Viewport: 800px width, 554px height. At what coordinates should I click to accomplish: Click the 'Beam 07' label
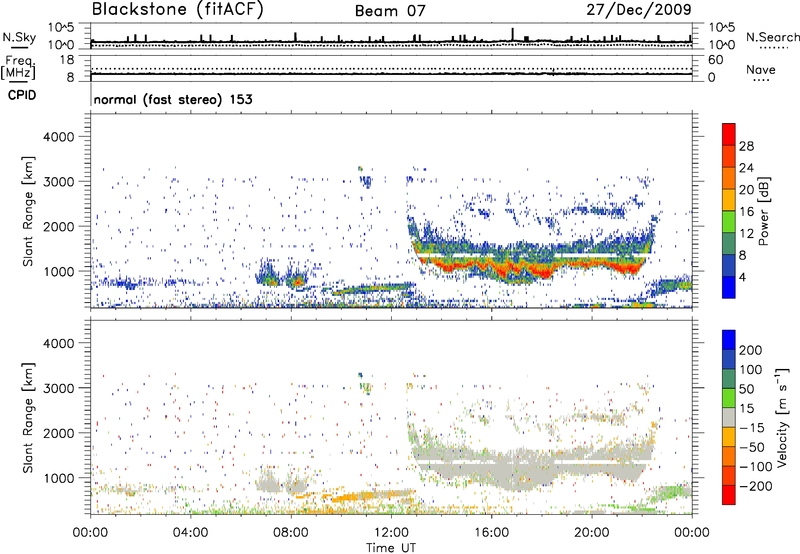(x=390, y=11)
